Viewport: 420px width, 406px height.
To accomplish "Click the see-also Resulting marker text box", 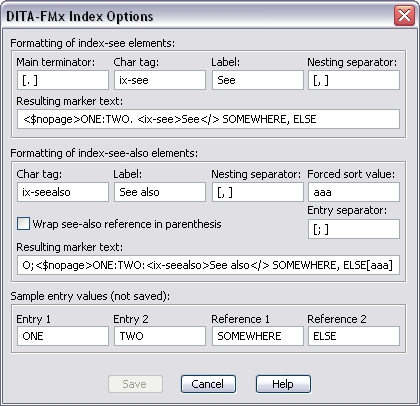I will (208, 265).
